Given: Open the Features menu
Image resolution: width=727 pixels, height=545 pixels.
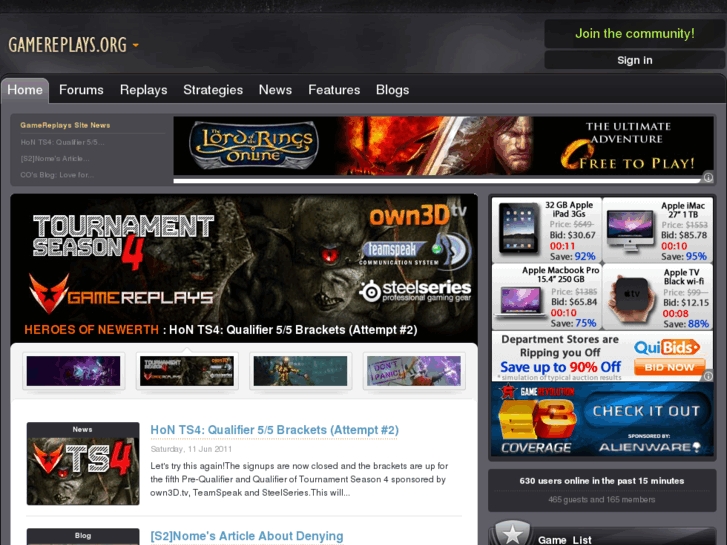Looking at the screenshot, I should point(334,90).
